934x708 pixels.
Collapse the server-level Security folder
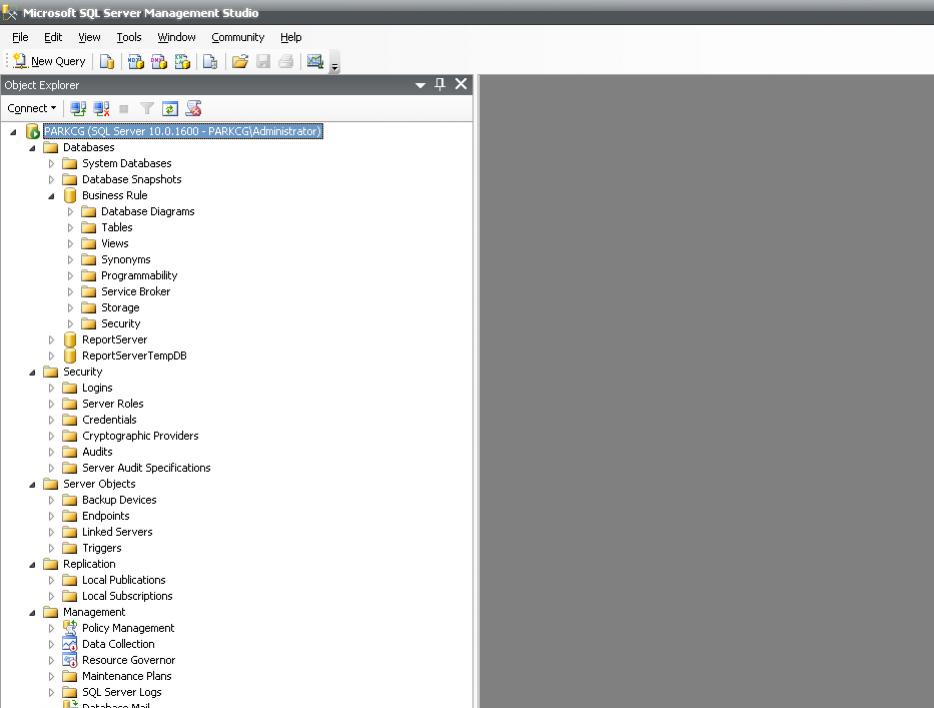pyautogui.click(x=32, y=372)
